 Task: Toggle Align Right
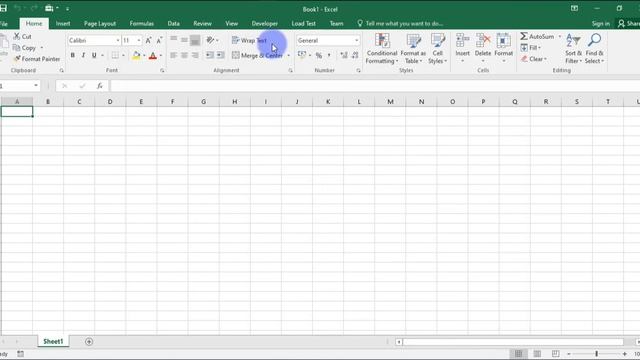pos(195,55)
